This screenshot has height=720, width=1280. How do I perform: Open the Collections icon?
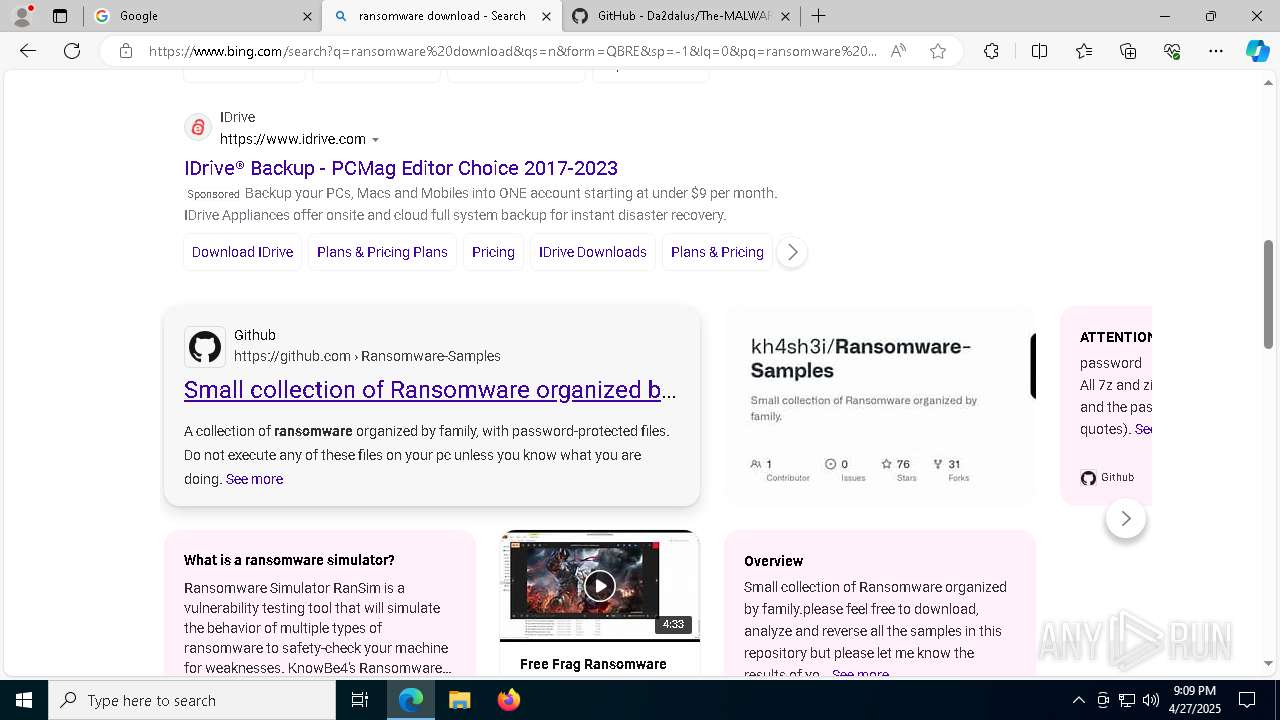(x=1128, y=51)
